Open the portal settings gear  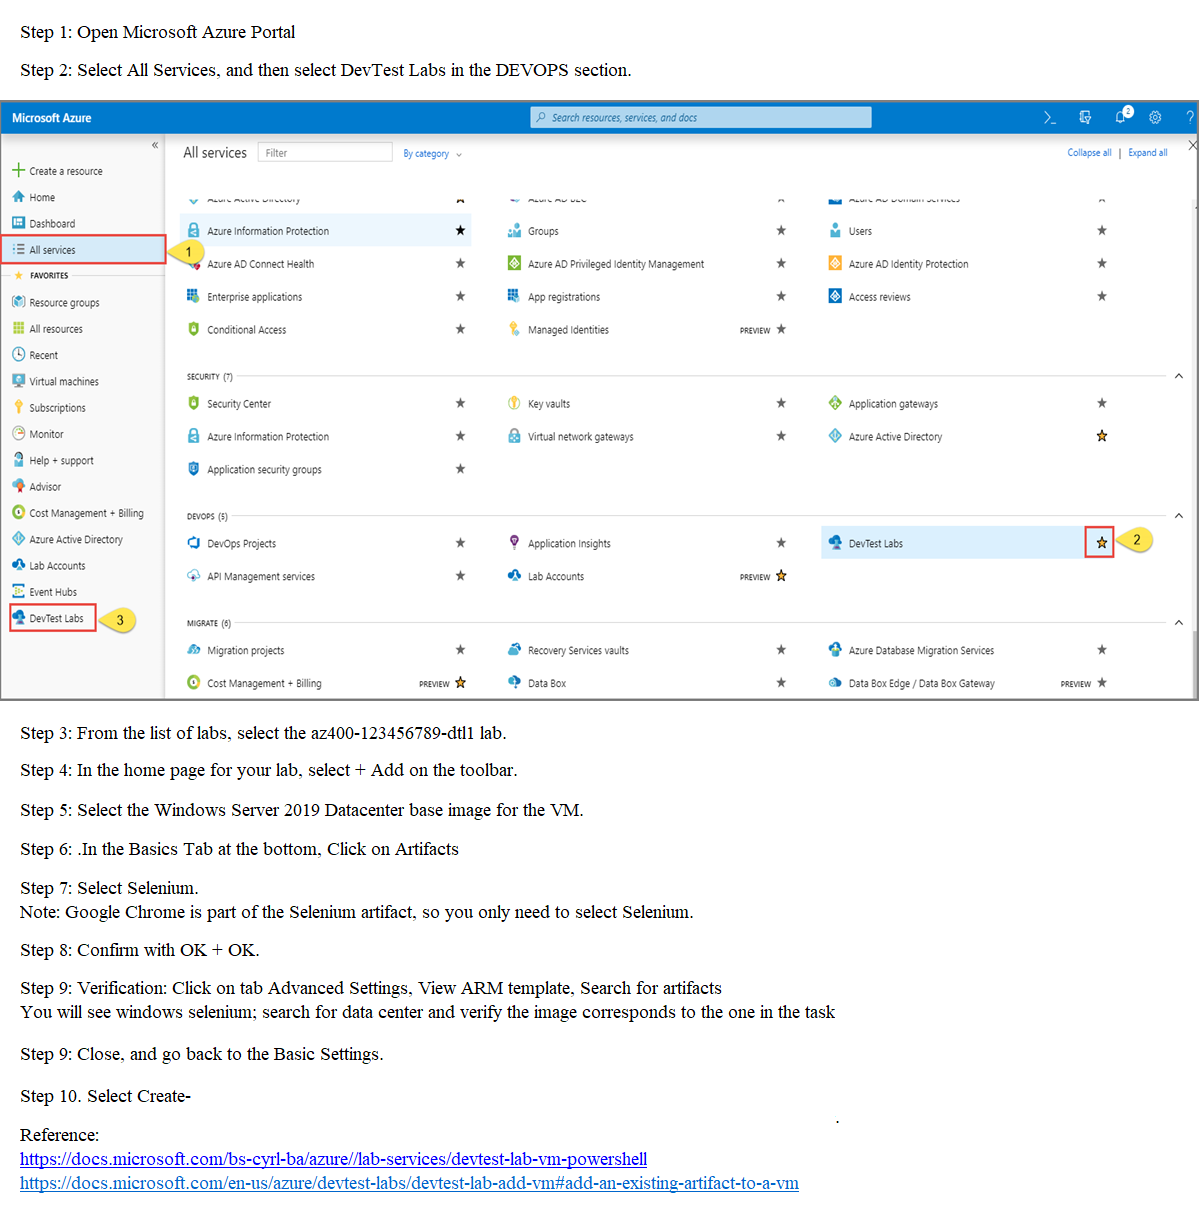pos(1155,118)
